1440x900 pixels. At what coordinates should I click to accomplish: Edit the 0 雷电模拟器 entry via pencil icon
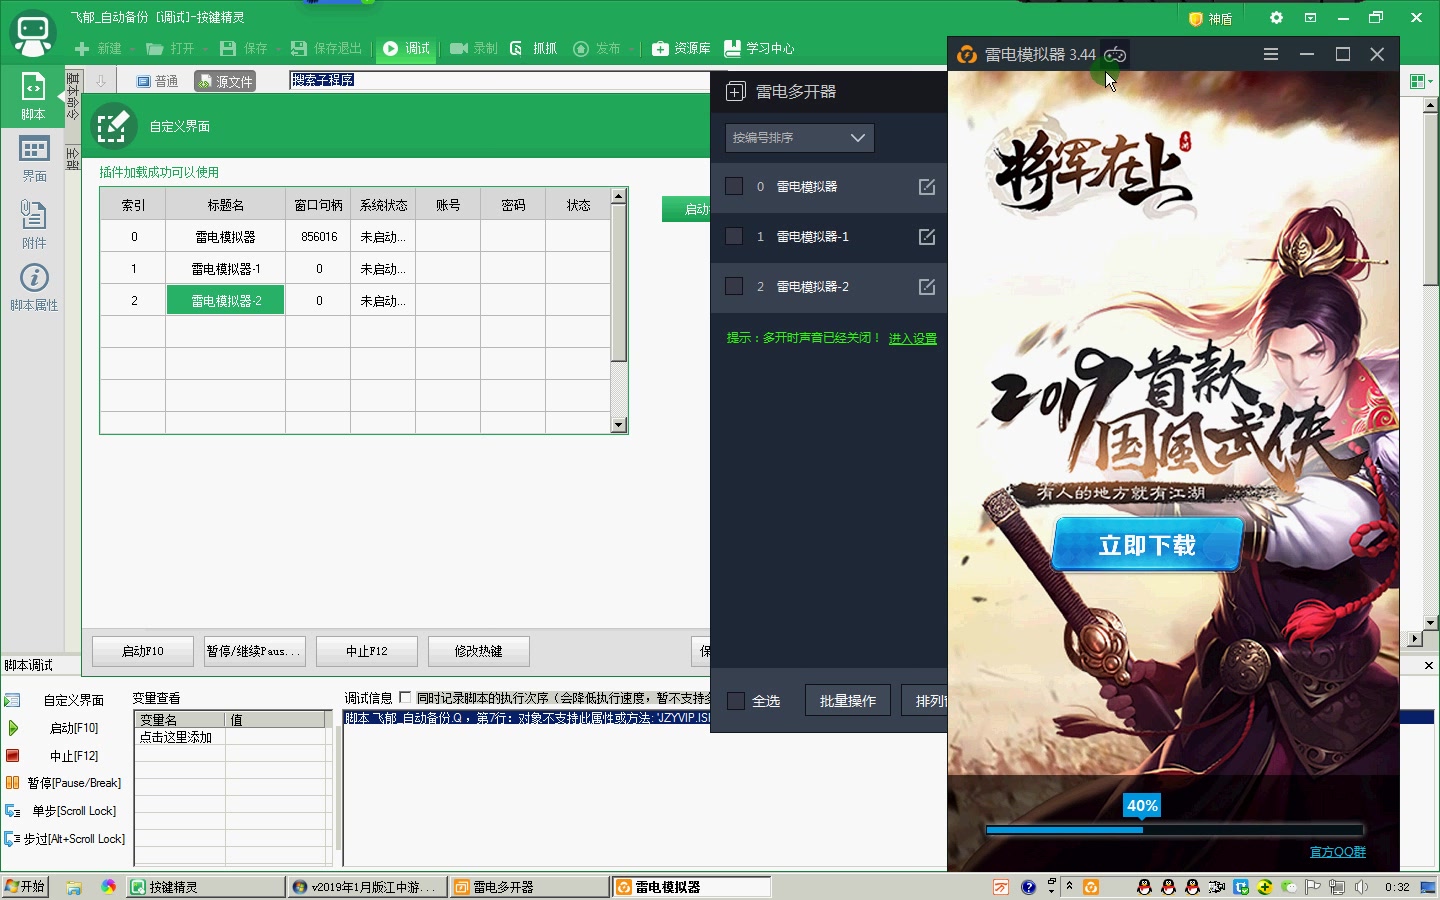pos(927,186)
